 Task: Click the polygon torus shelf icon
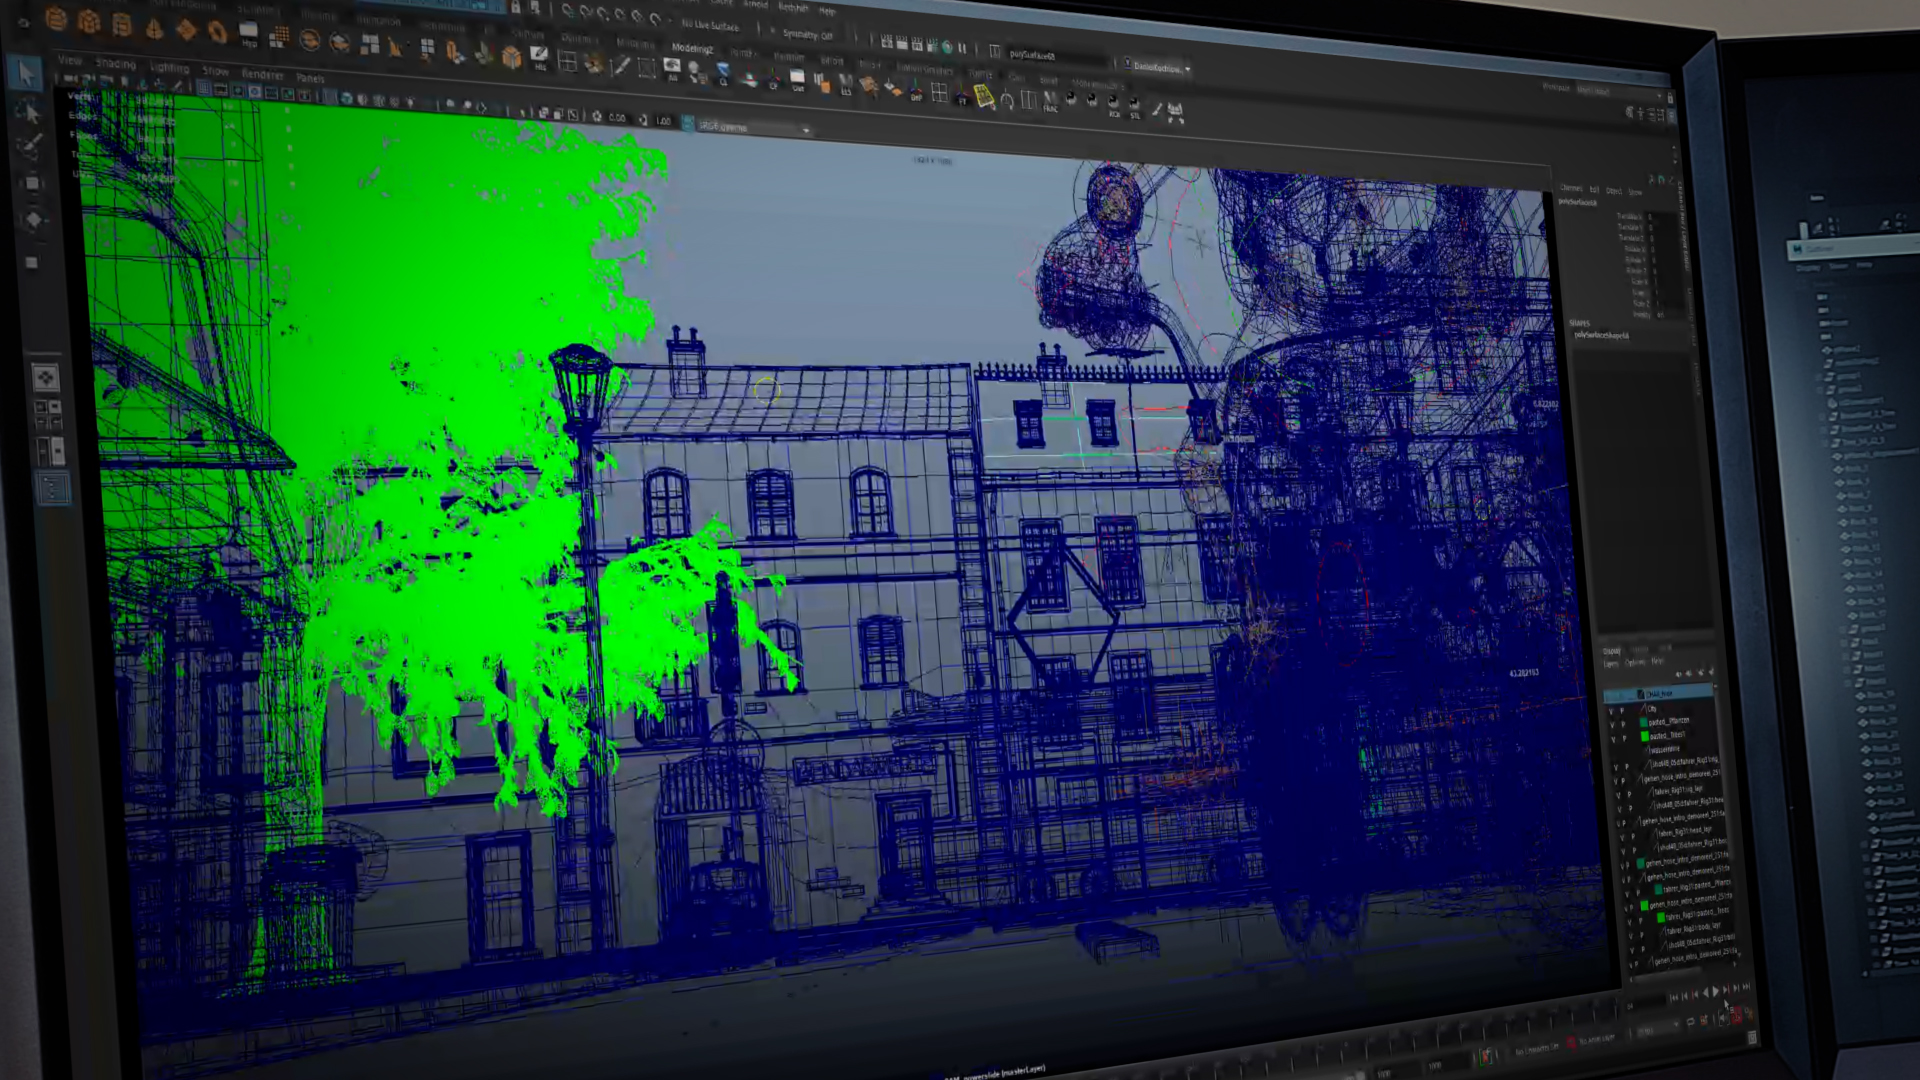[x=217, y=32]
